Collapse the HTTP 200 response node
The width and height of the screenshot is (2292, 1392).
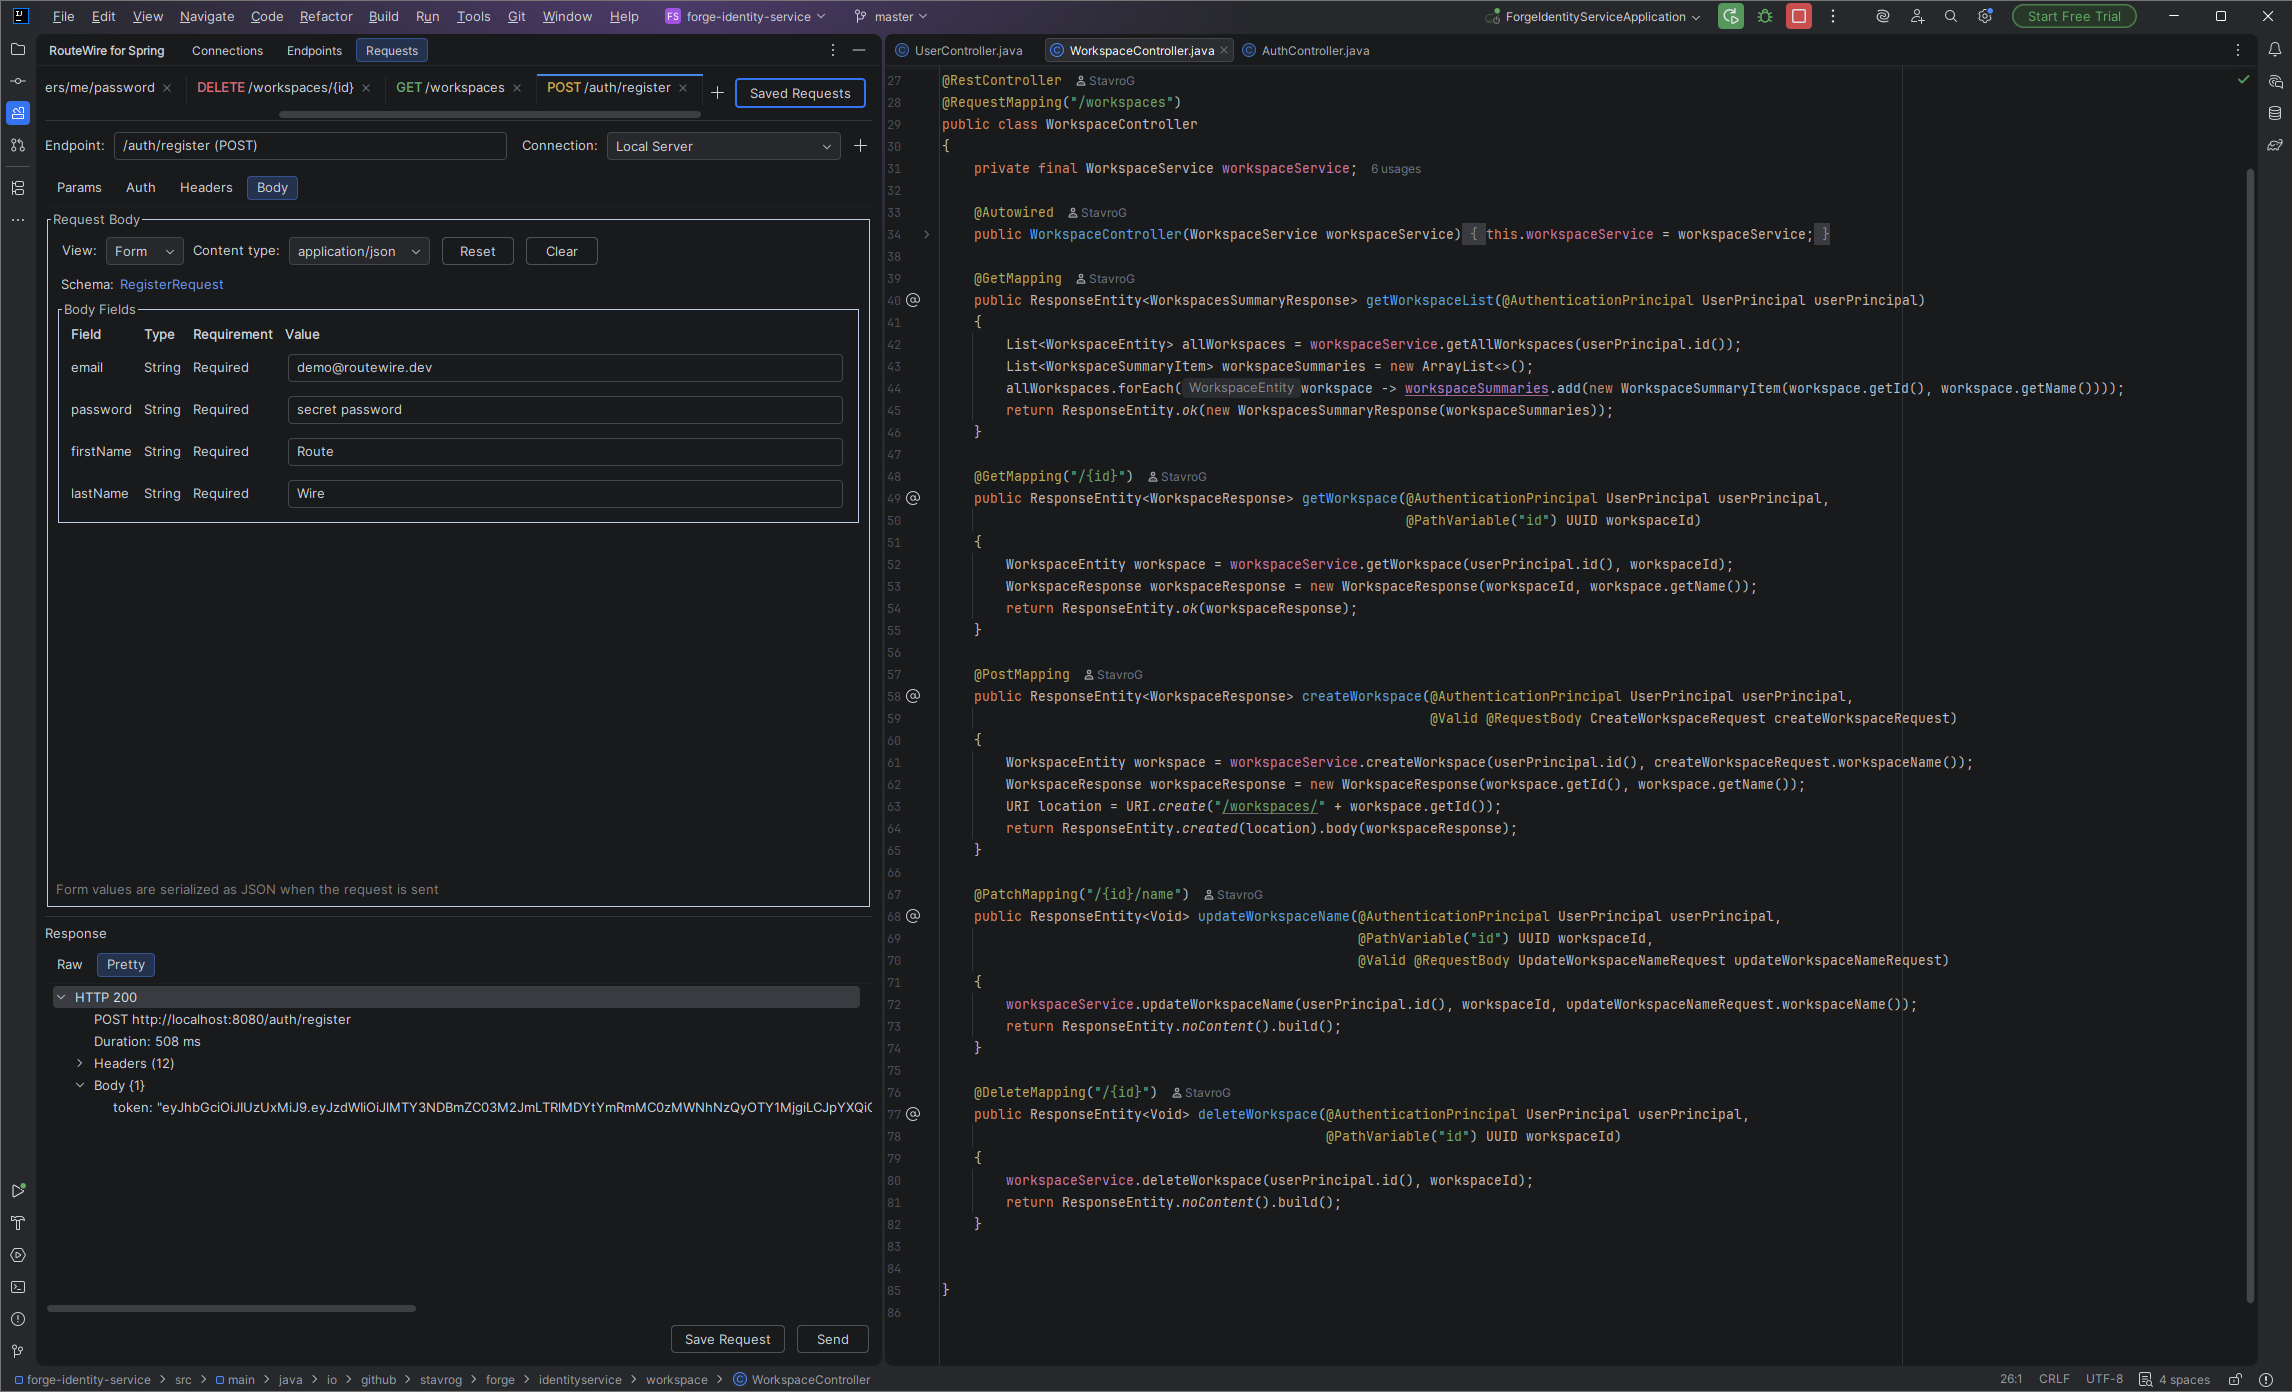pyautogui.click(x=62, y=997)
